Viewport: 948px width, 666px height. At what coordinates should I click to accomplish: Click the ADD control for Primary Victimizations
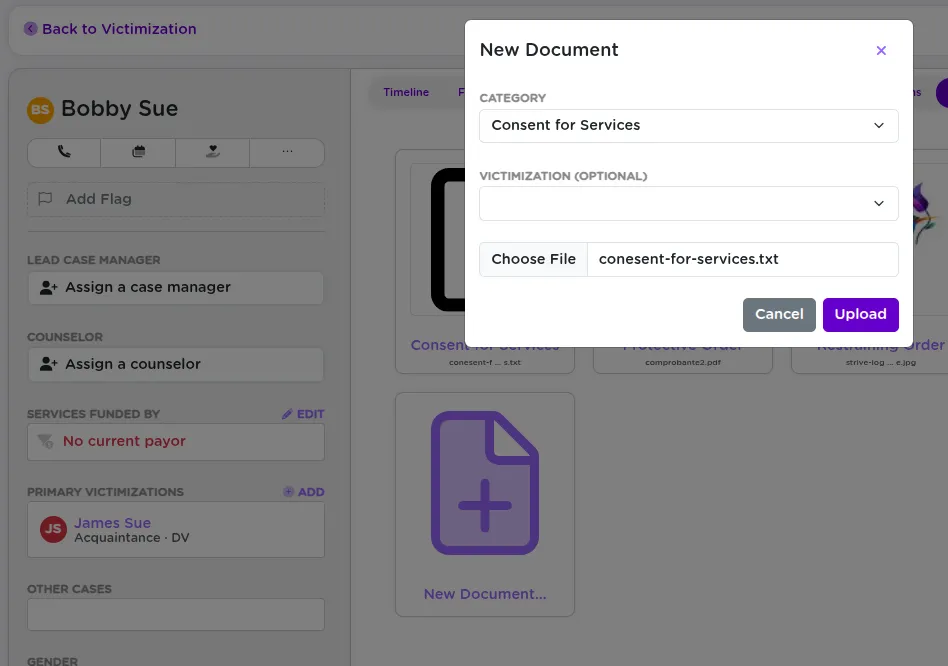[304, 491]
